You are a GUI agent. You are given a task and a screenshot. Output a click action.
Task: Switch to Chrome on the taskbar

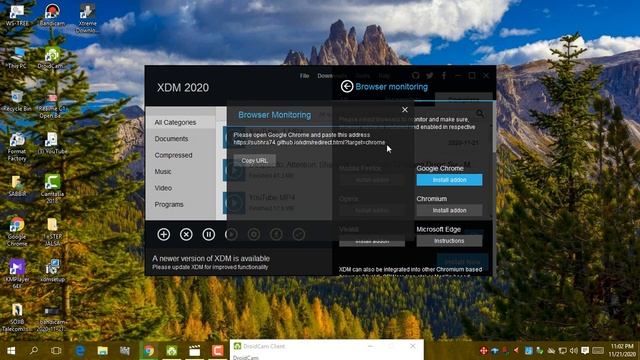pos(149,351)
